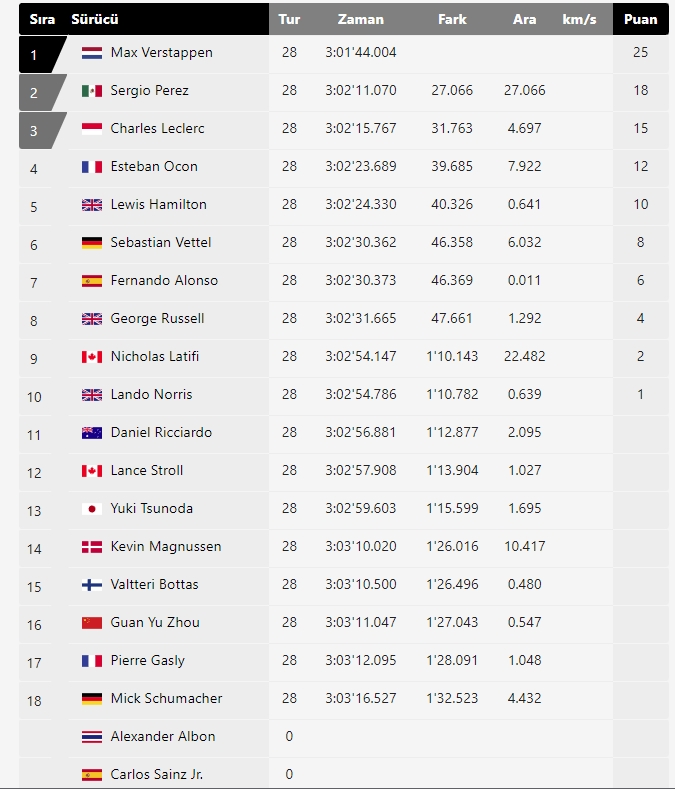Click the Thailand flag beside Alexander Albon
The width and height of the screenshot is (675, 789).
92,737
